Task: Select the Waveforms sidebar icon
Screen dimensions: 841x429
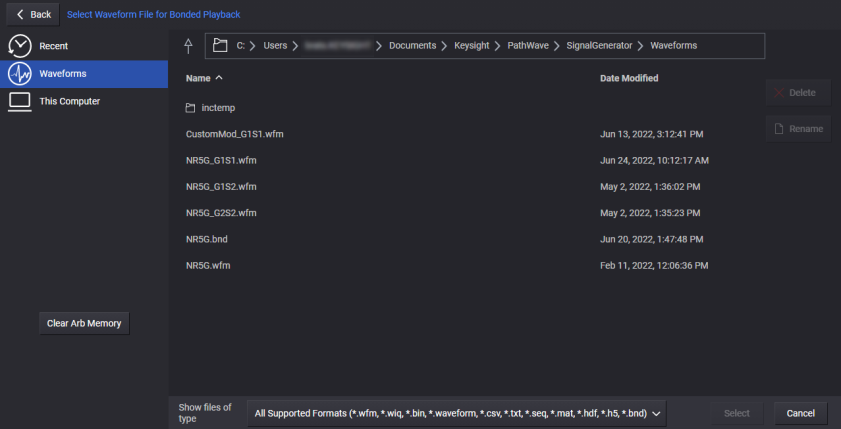Action: pos(20,74)
